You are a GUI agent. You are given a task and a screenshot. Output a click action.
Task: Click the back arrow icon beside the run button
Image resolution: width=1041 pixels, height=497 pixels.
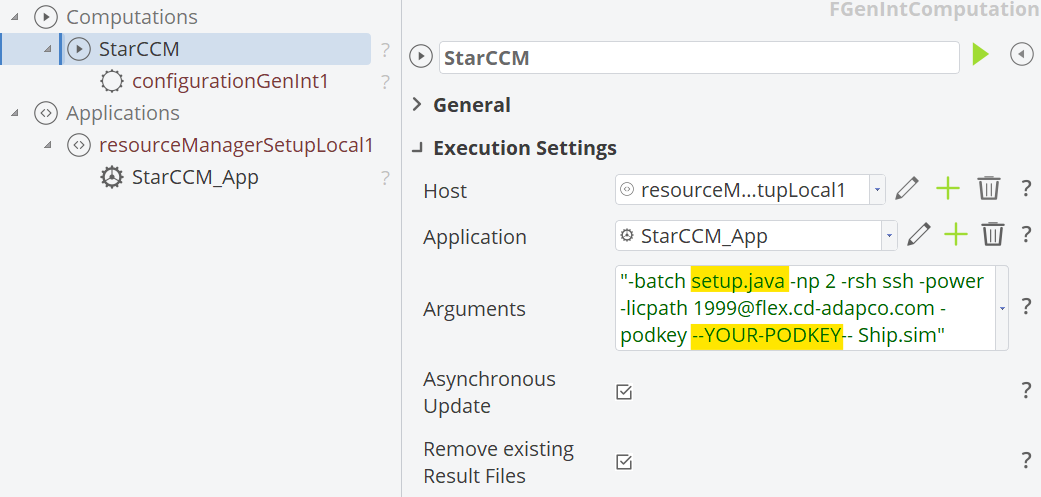click(x=1022, y=55)
